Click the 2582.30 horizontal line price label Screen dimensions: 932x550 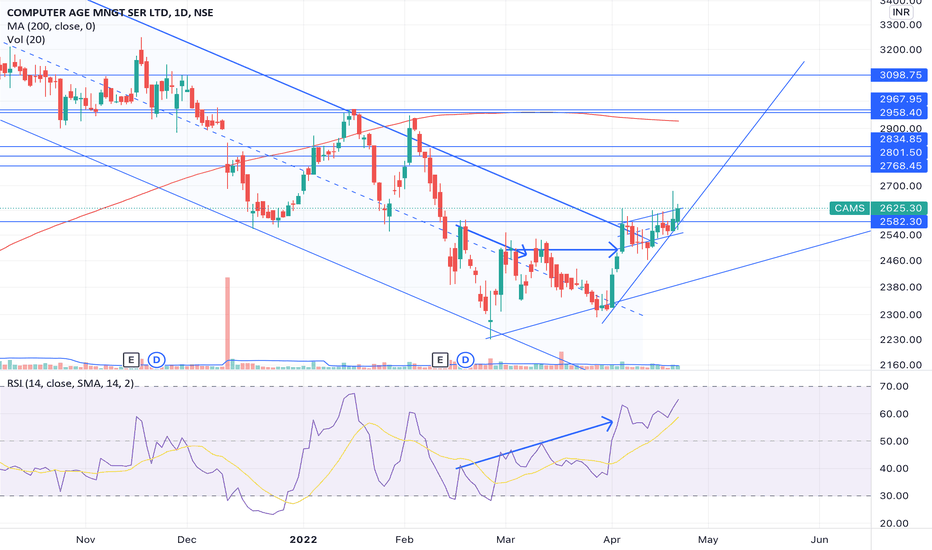900,221
